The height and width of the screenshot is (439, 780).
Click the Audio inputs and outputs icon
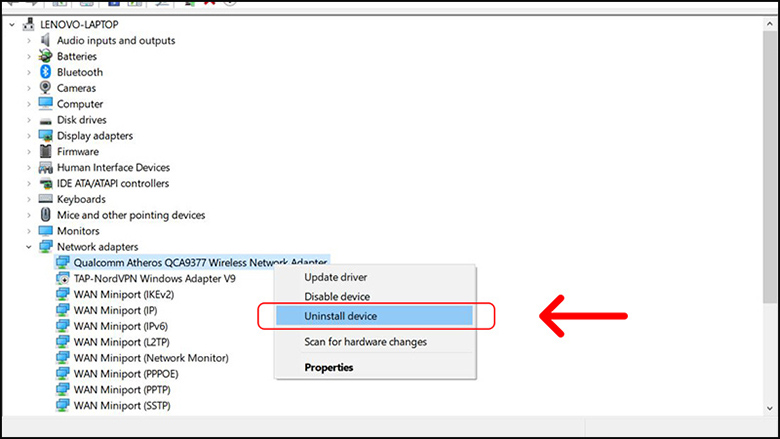(45, 40)
